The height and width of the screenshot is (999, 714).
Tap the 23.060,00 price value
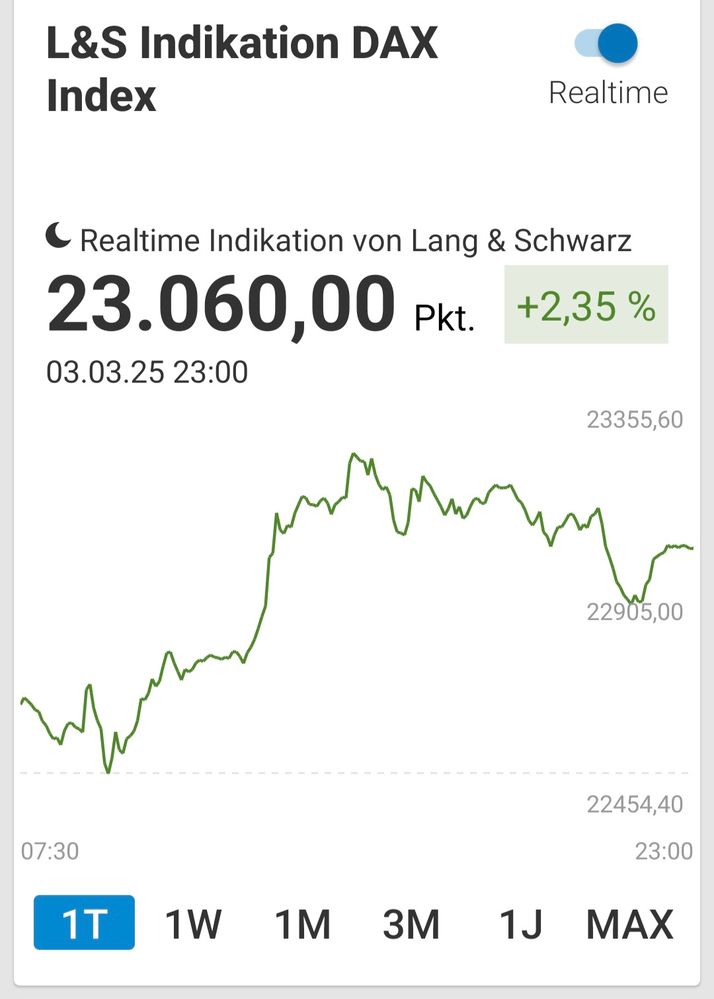click(221, 305)
